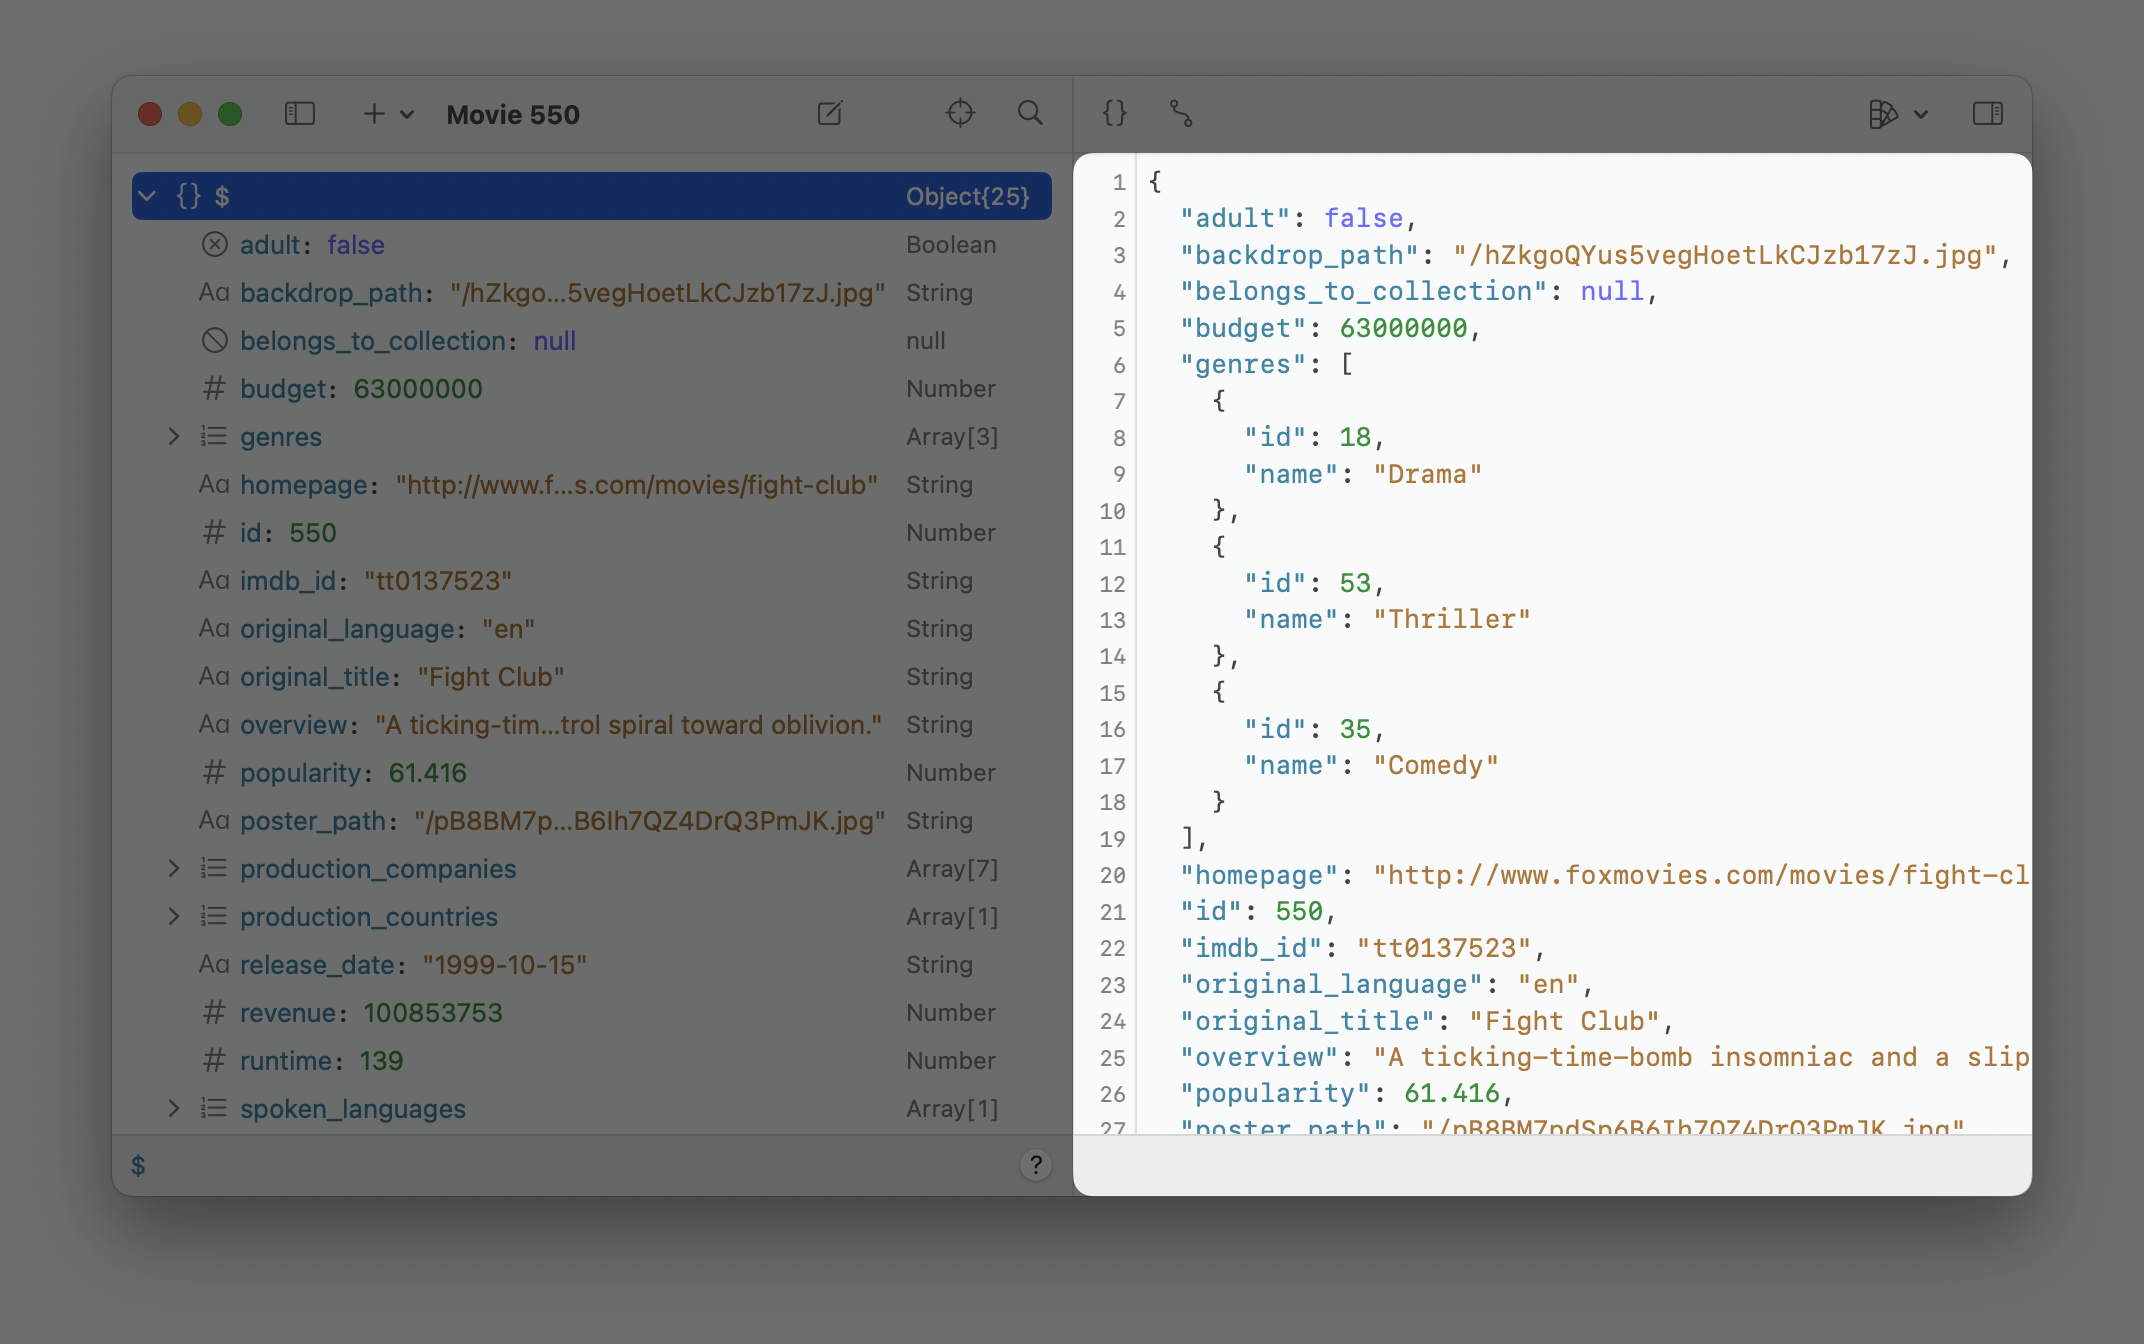Screen dimensions: 2144x1344
Task: Select the node path extraction icon
Action: point(1182,114)
